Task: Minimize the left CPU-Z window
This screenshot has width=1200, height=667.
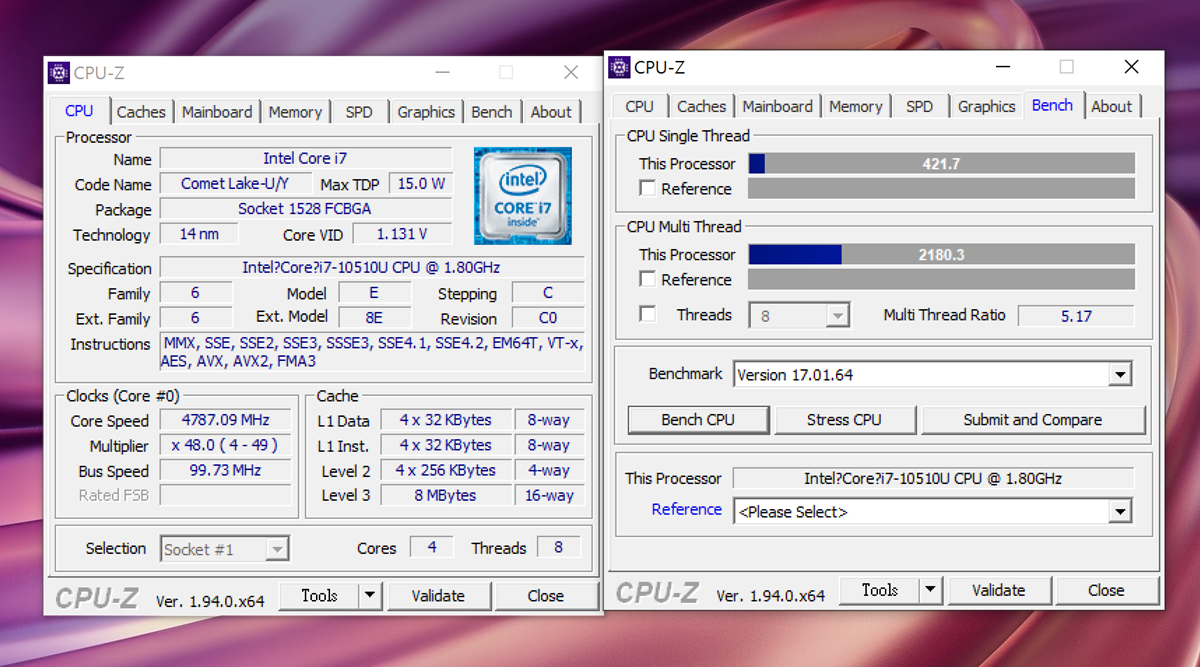Action: pyautogui.click(x=441, y=73)
